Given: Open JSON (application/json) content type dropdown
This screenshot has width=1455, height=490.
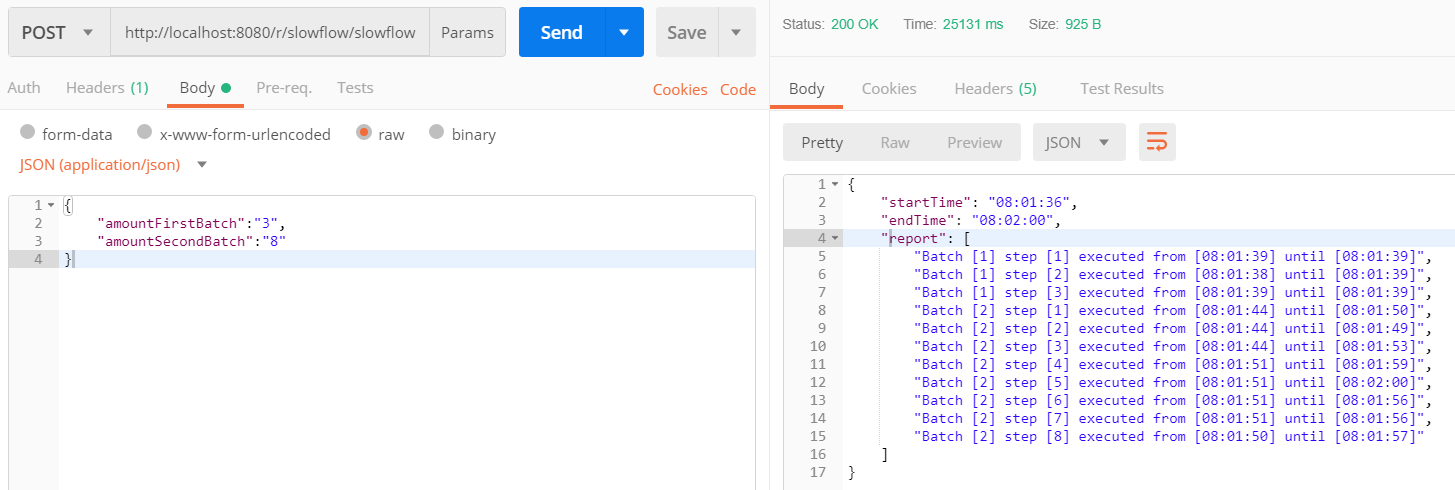Looking at the screenshot, I should 113,164.
